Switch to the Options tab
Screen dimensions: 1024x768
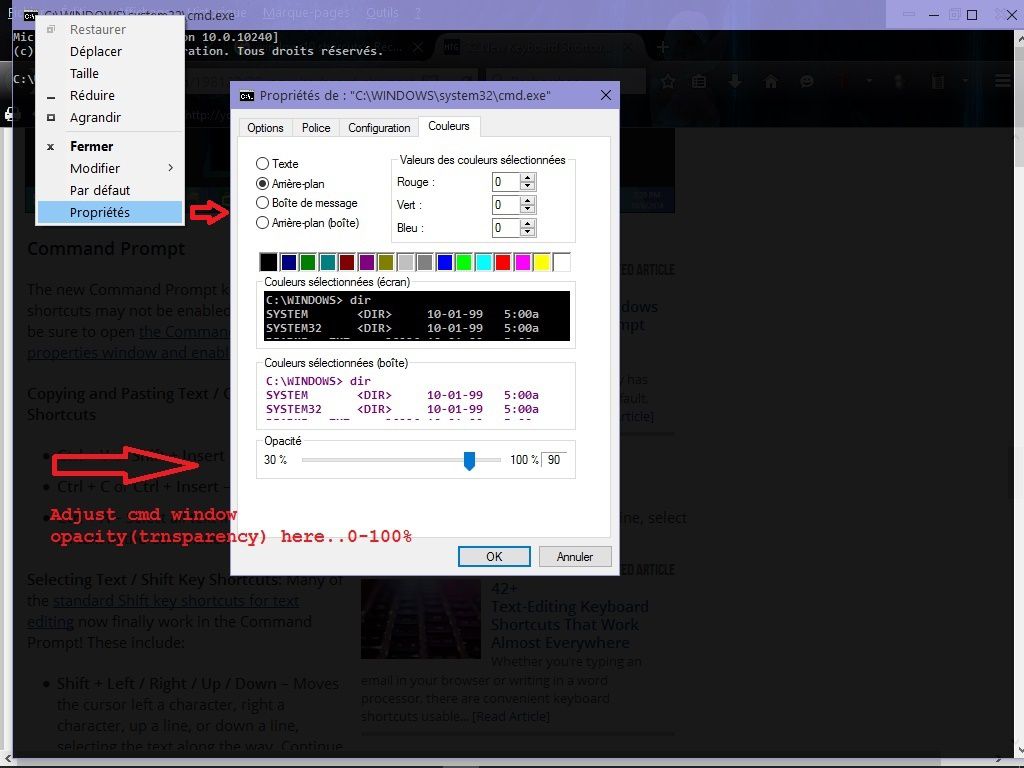click(x=265, y=128)
